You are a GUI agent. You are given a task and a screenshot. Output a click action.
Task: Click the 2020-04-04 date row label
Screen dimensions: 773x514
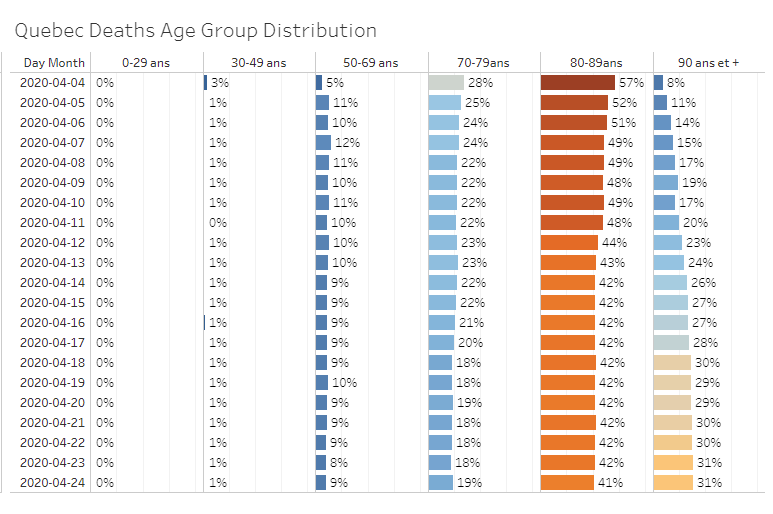click(54, 83)
